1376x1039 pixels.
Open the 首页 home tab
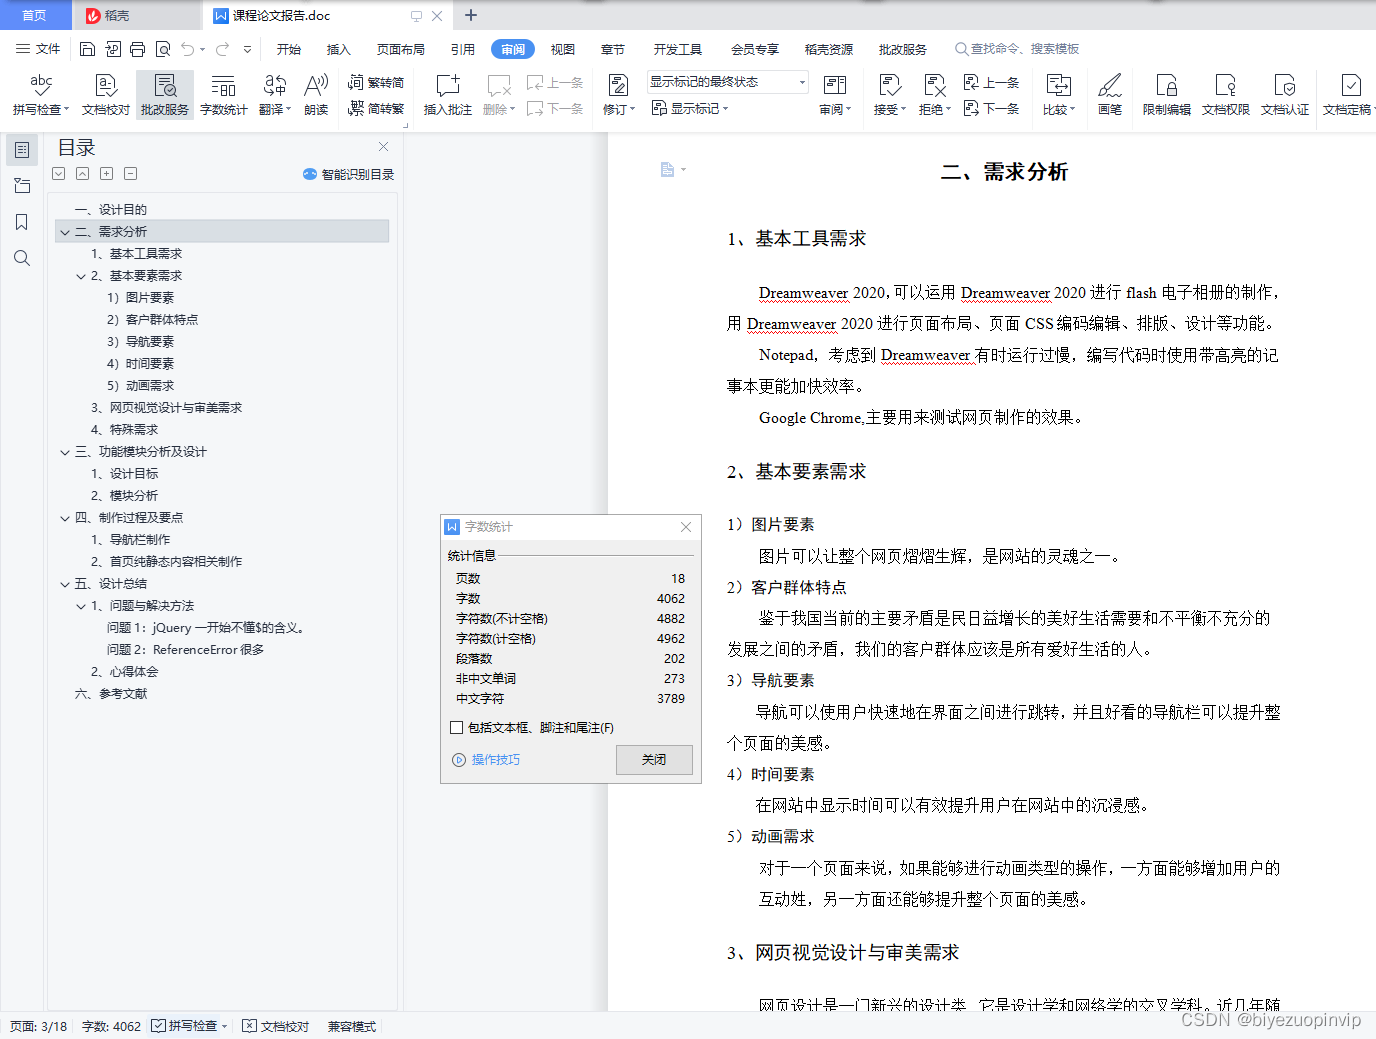[35, 15]
